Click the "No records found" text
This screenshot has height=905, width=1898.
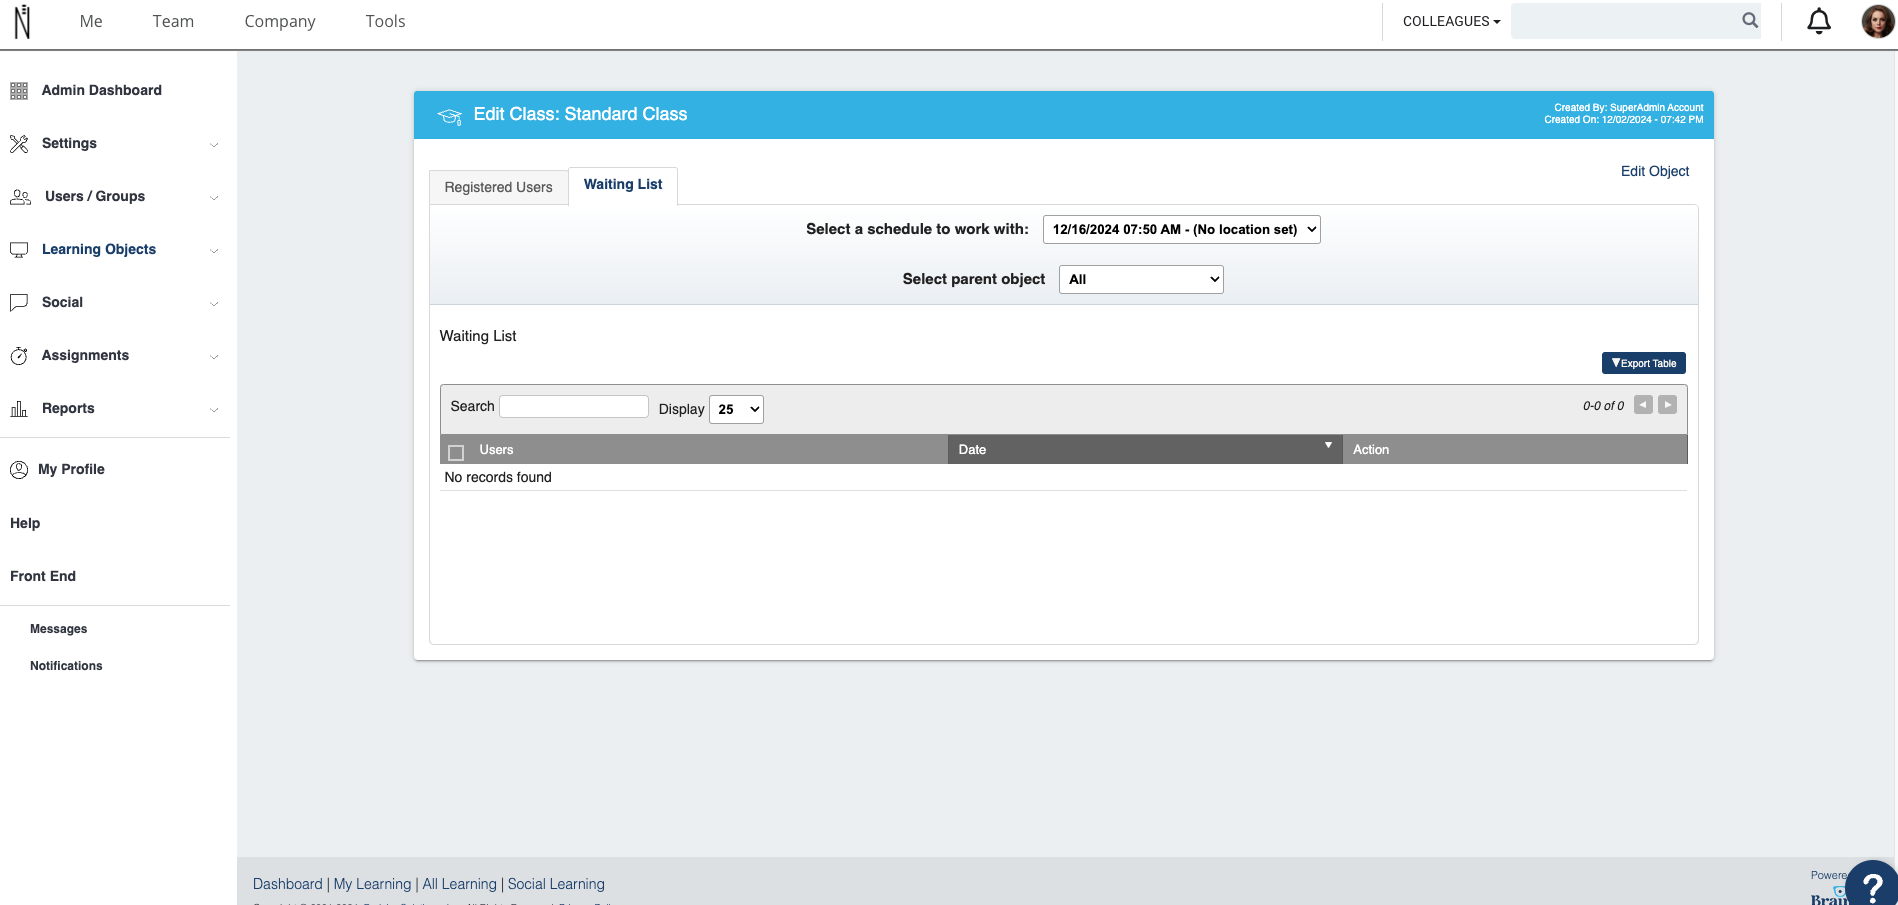point(498,477)
